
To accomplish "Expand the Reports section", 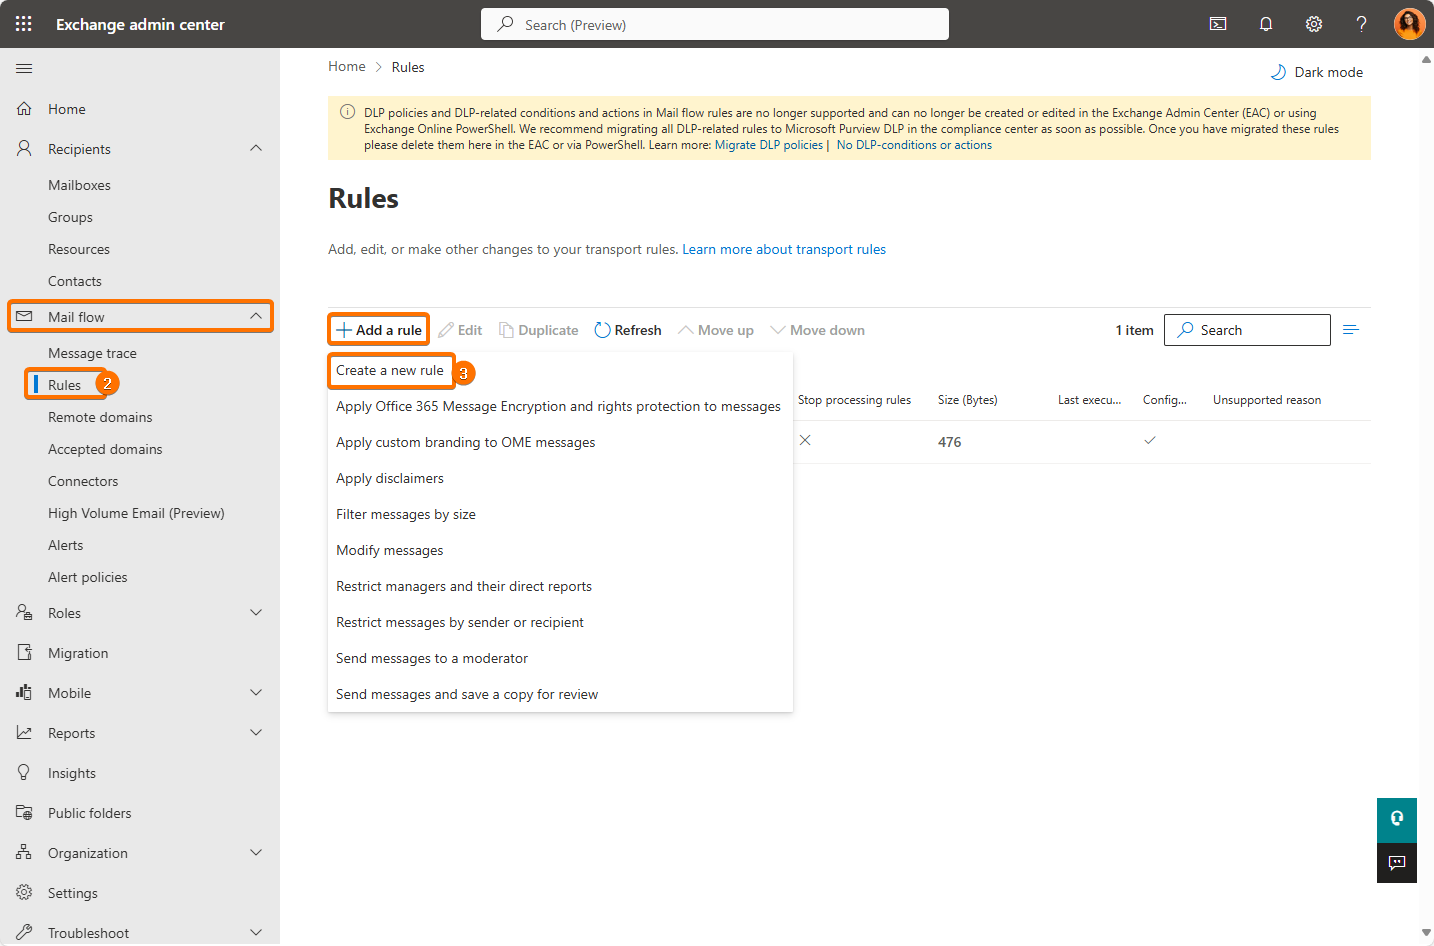I will click(256, 733).
